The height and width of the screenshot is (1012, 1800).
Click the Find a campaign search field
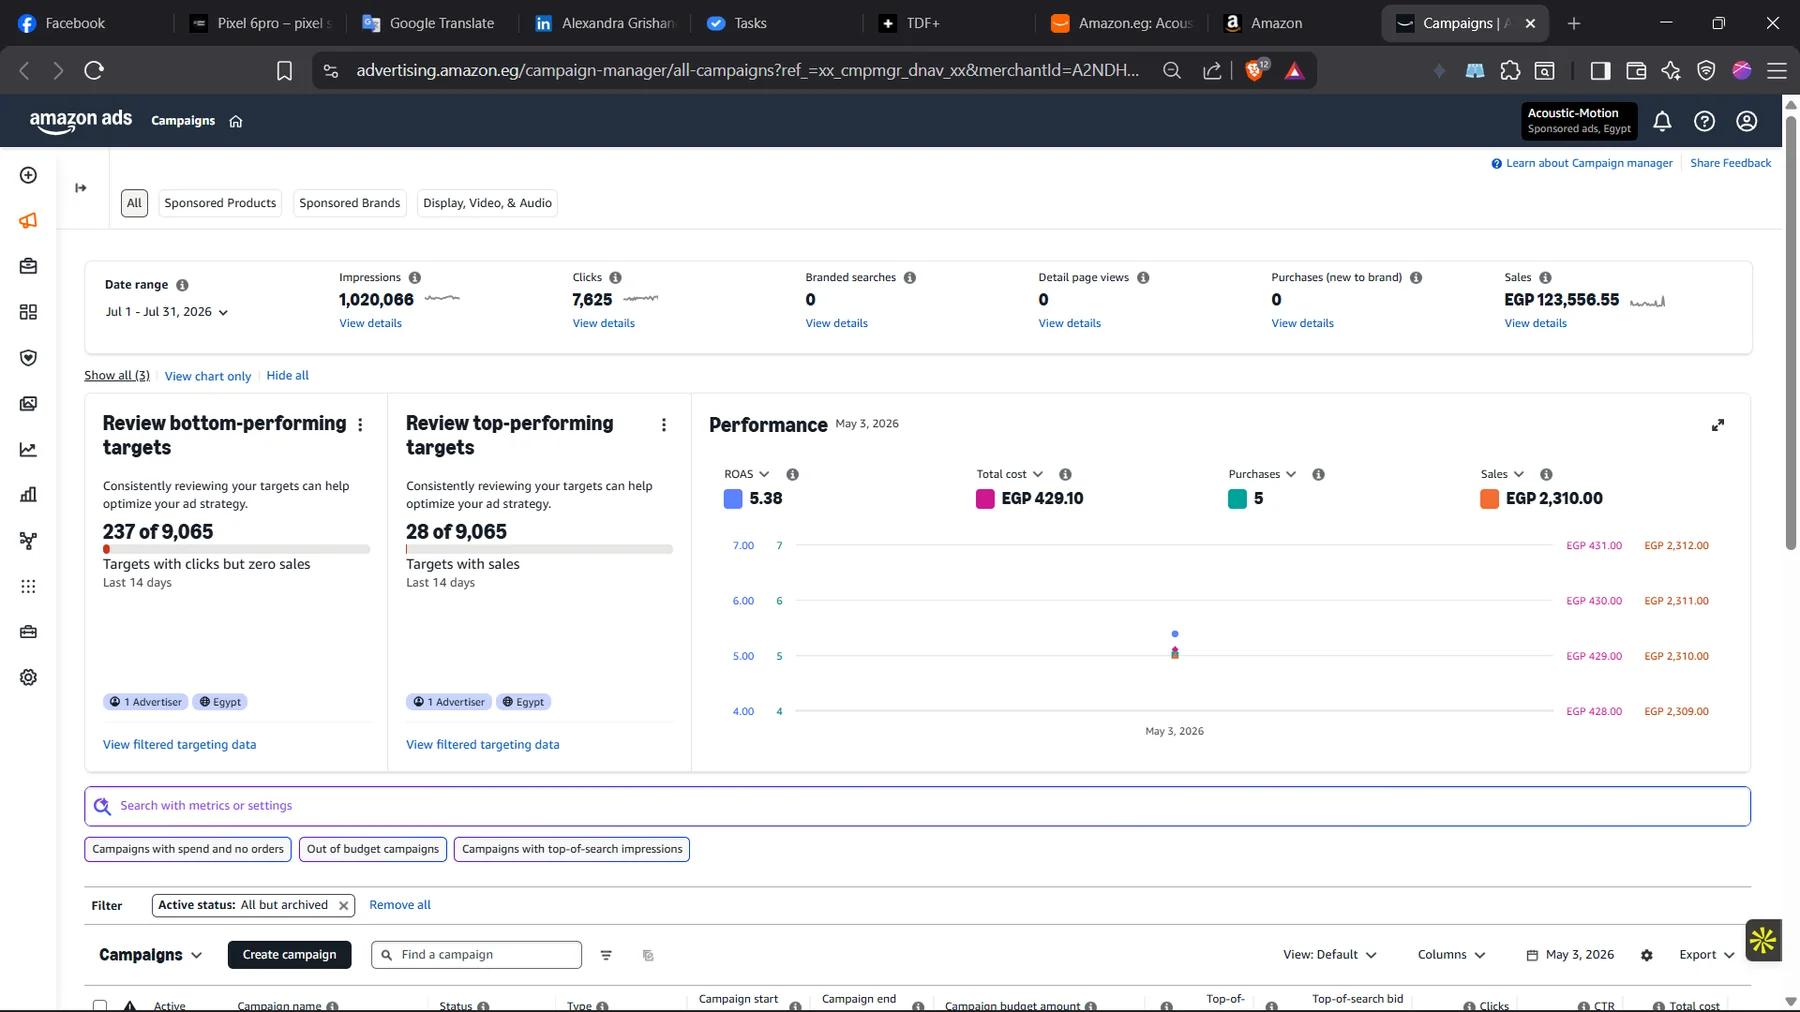tap(476, 955)
